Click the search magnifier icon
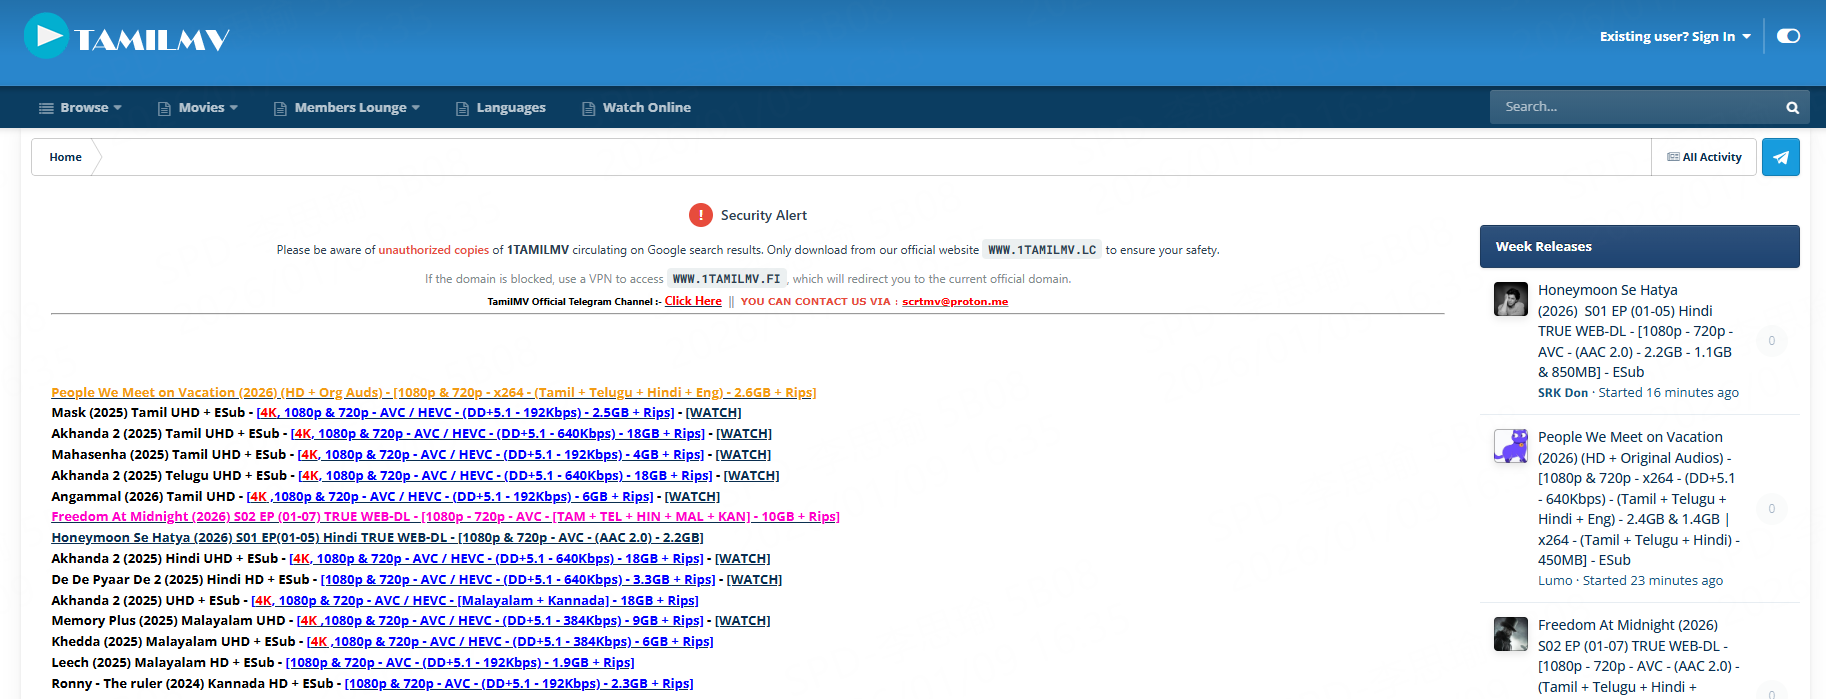The width and height of the screenshot is (1826, 699). (x=1792, y=108)
